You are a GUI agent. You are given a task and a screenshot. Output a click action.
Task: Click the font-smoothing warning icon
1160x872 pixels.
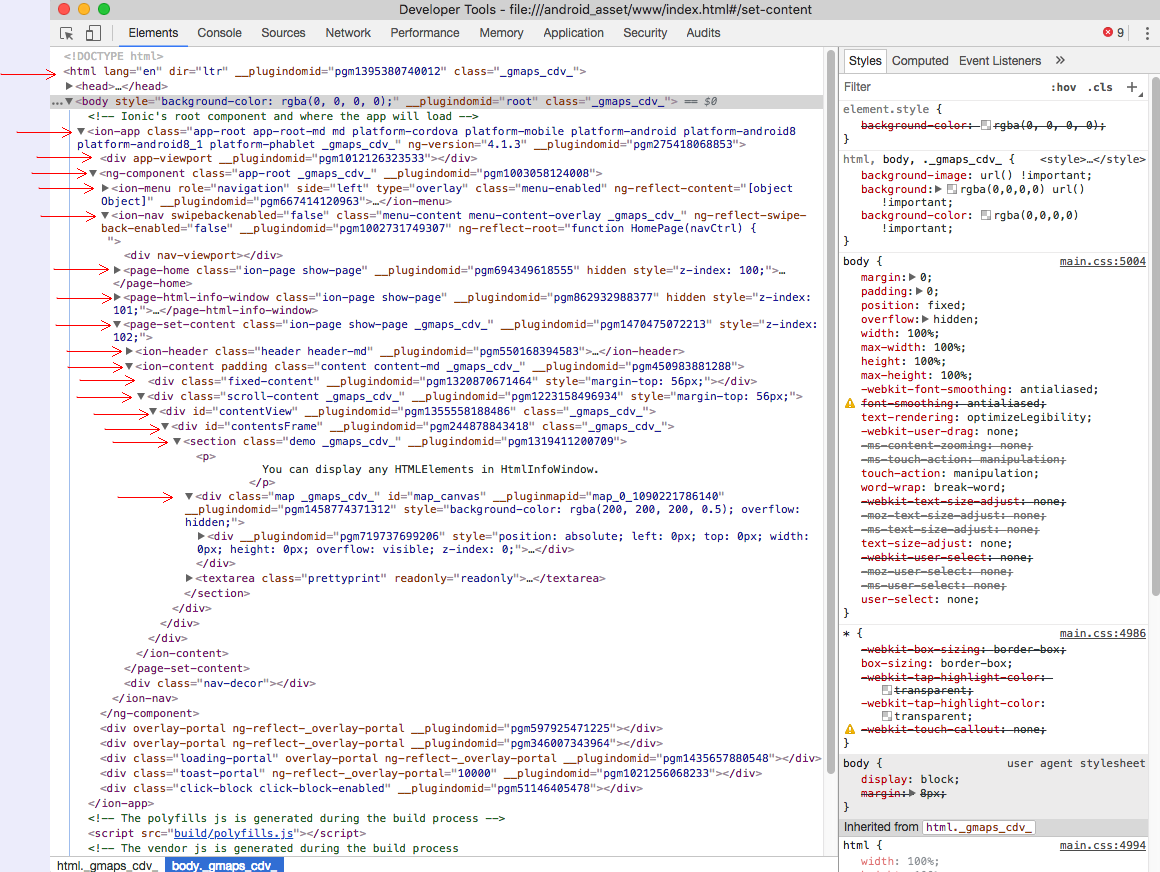(849, 403)
